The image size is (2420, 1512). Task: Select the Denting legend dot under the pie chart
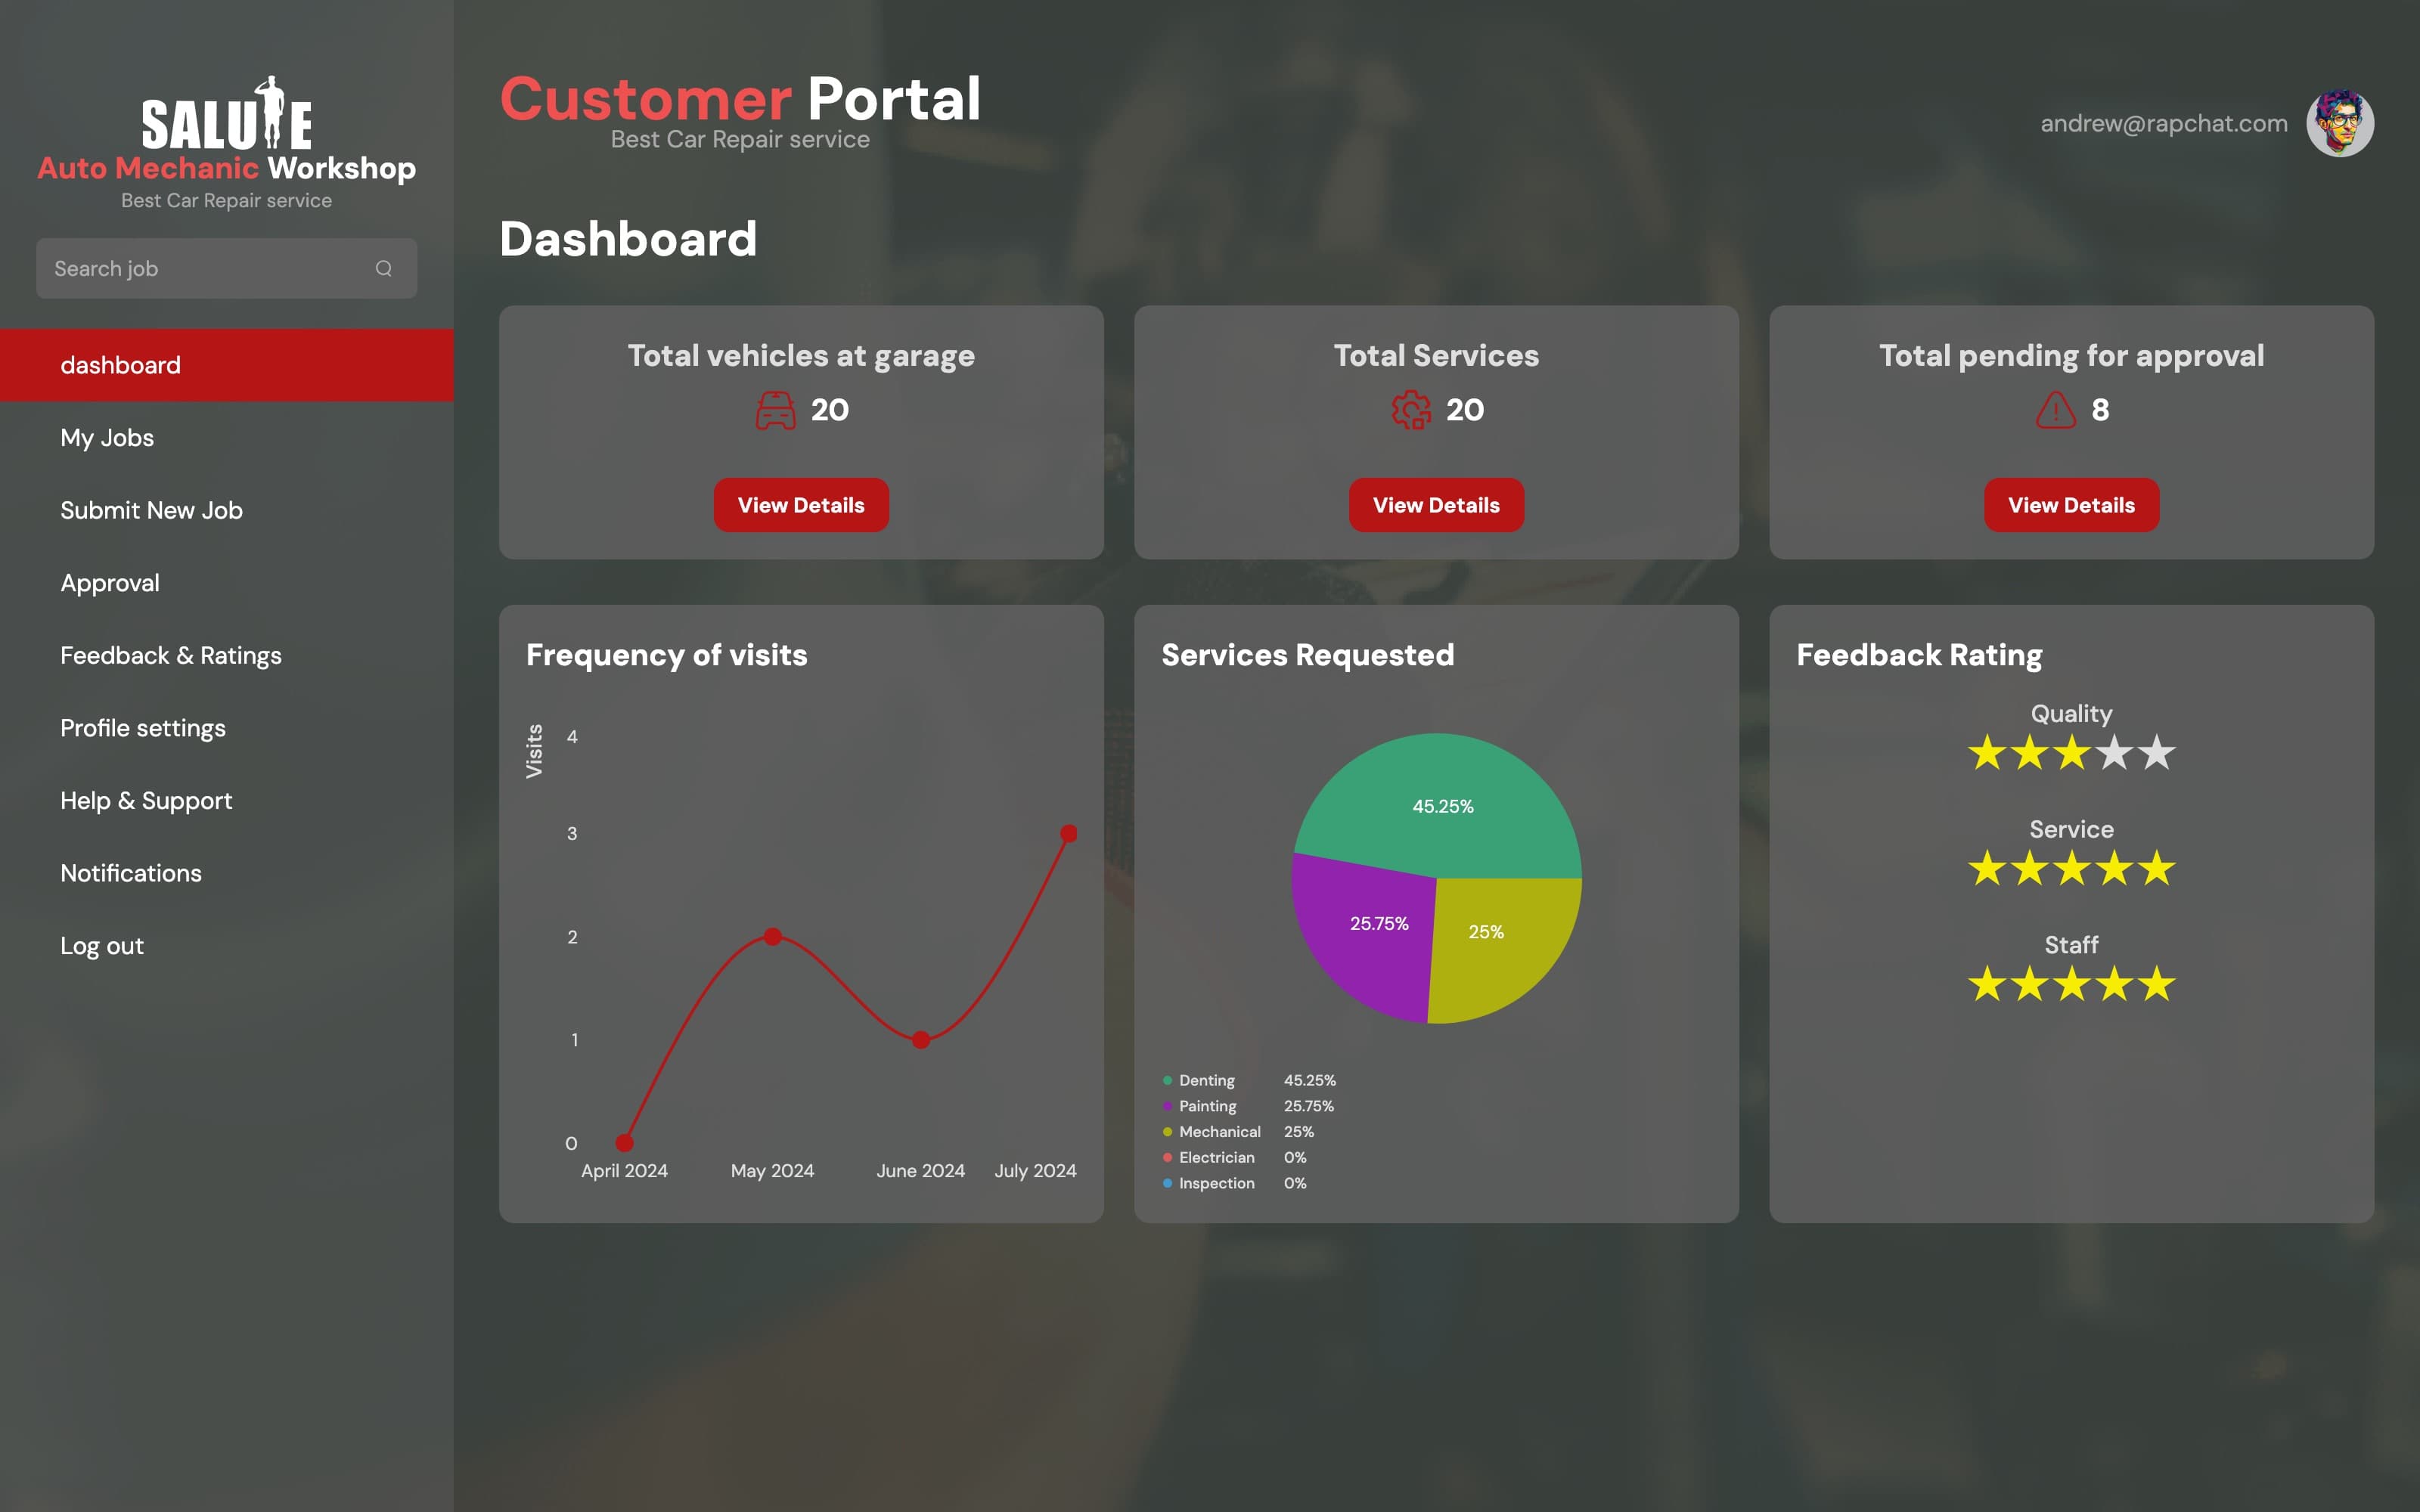[x=1166, y=1080]
